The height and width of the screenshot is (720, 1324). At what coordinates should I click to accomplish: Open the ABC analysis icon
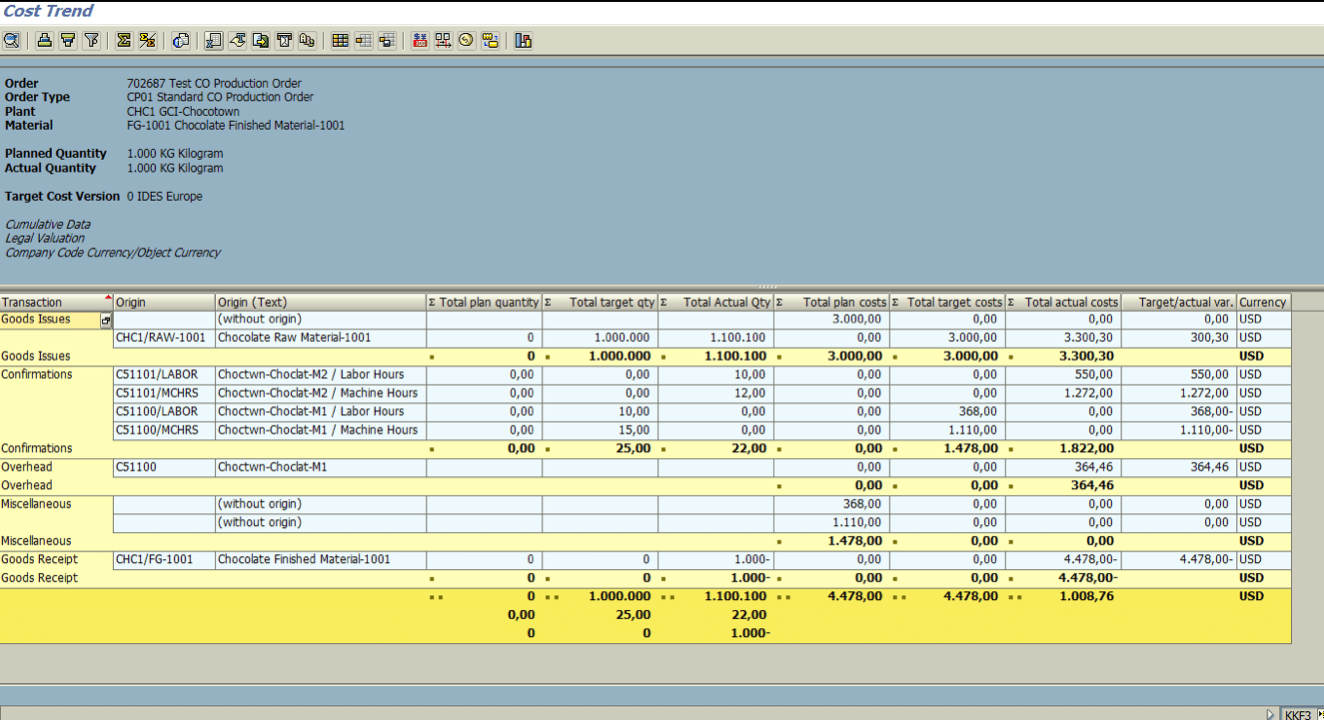point(307,41)
